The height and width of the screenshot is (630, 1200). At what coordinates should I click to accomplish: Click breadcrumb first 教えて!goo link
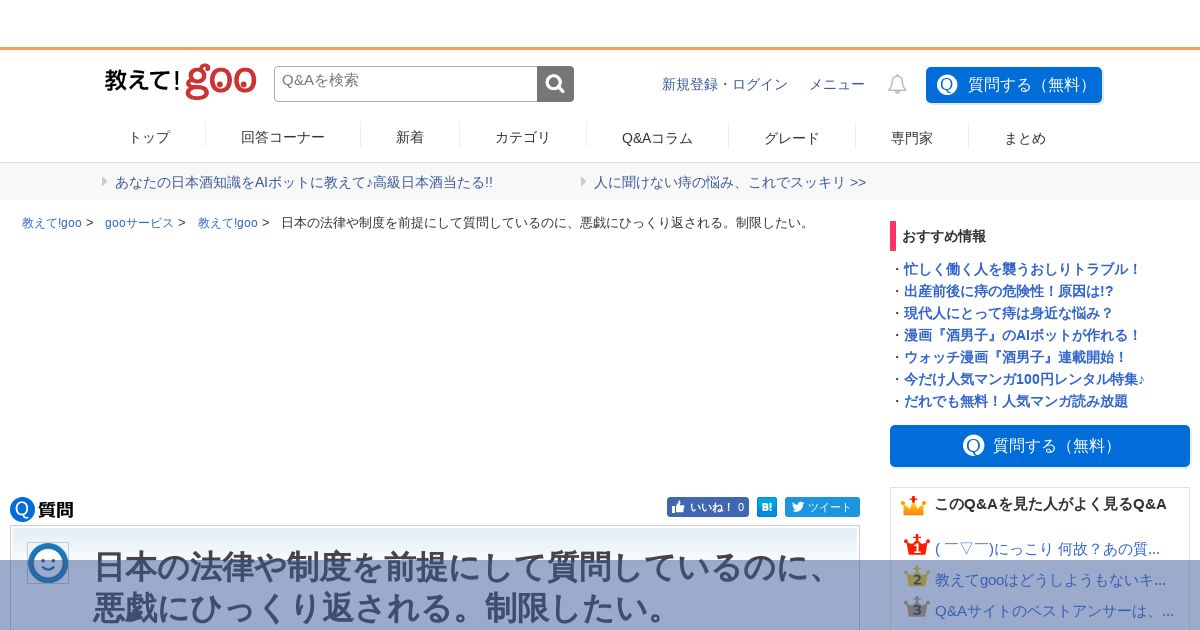coord(52,223)
